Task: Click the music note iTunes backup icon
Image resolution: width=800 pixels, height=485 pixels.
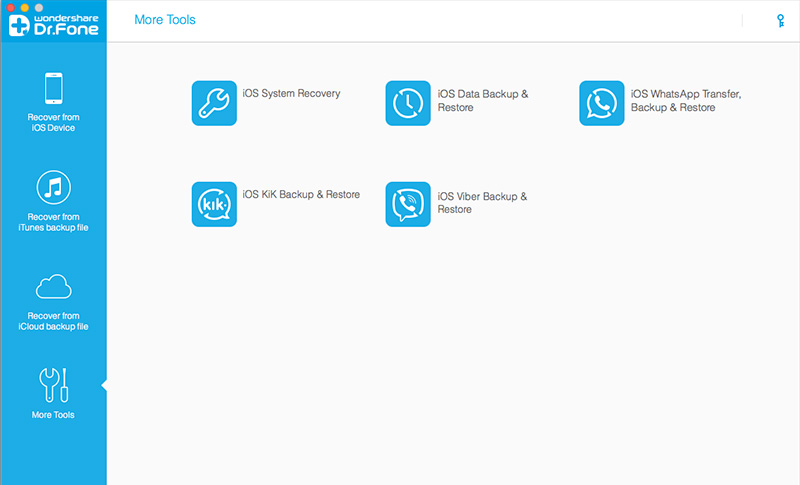Action: click(54, 187)
